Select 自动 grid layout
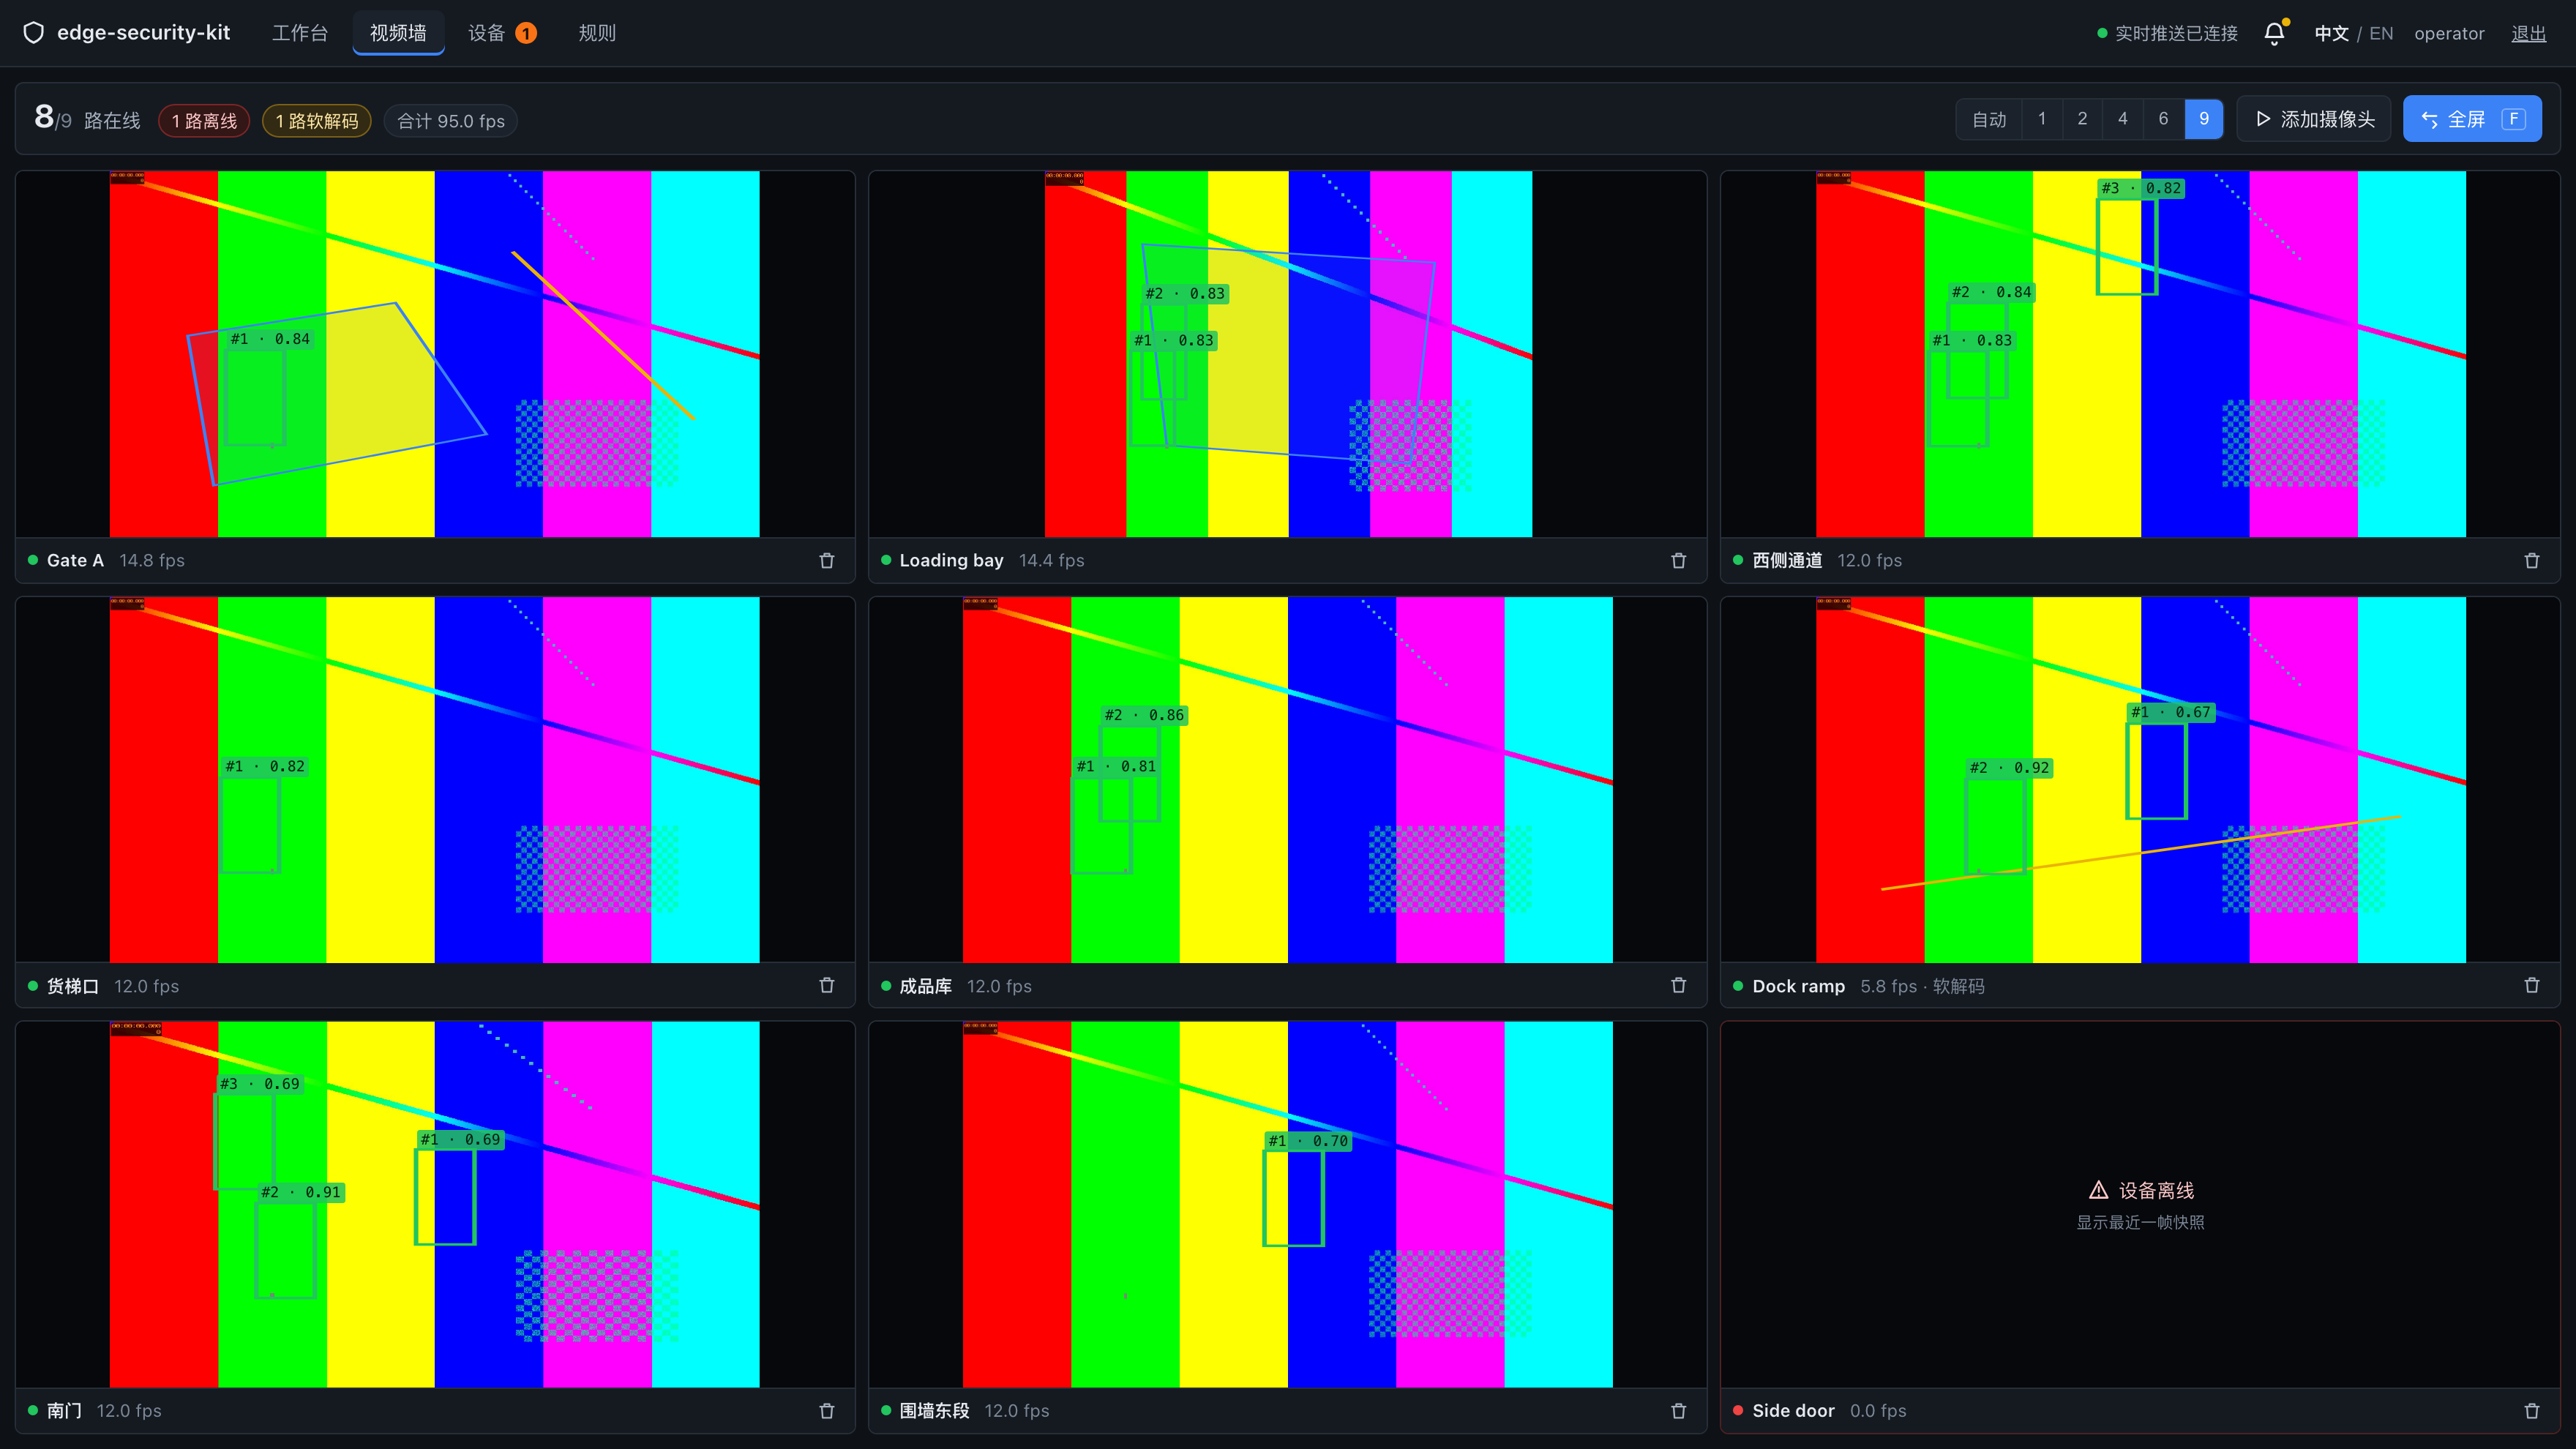Image resolution: width=2576 pixels, height=1449 pixels. click(1989, 119)
